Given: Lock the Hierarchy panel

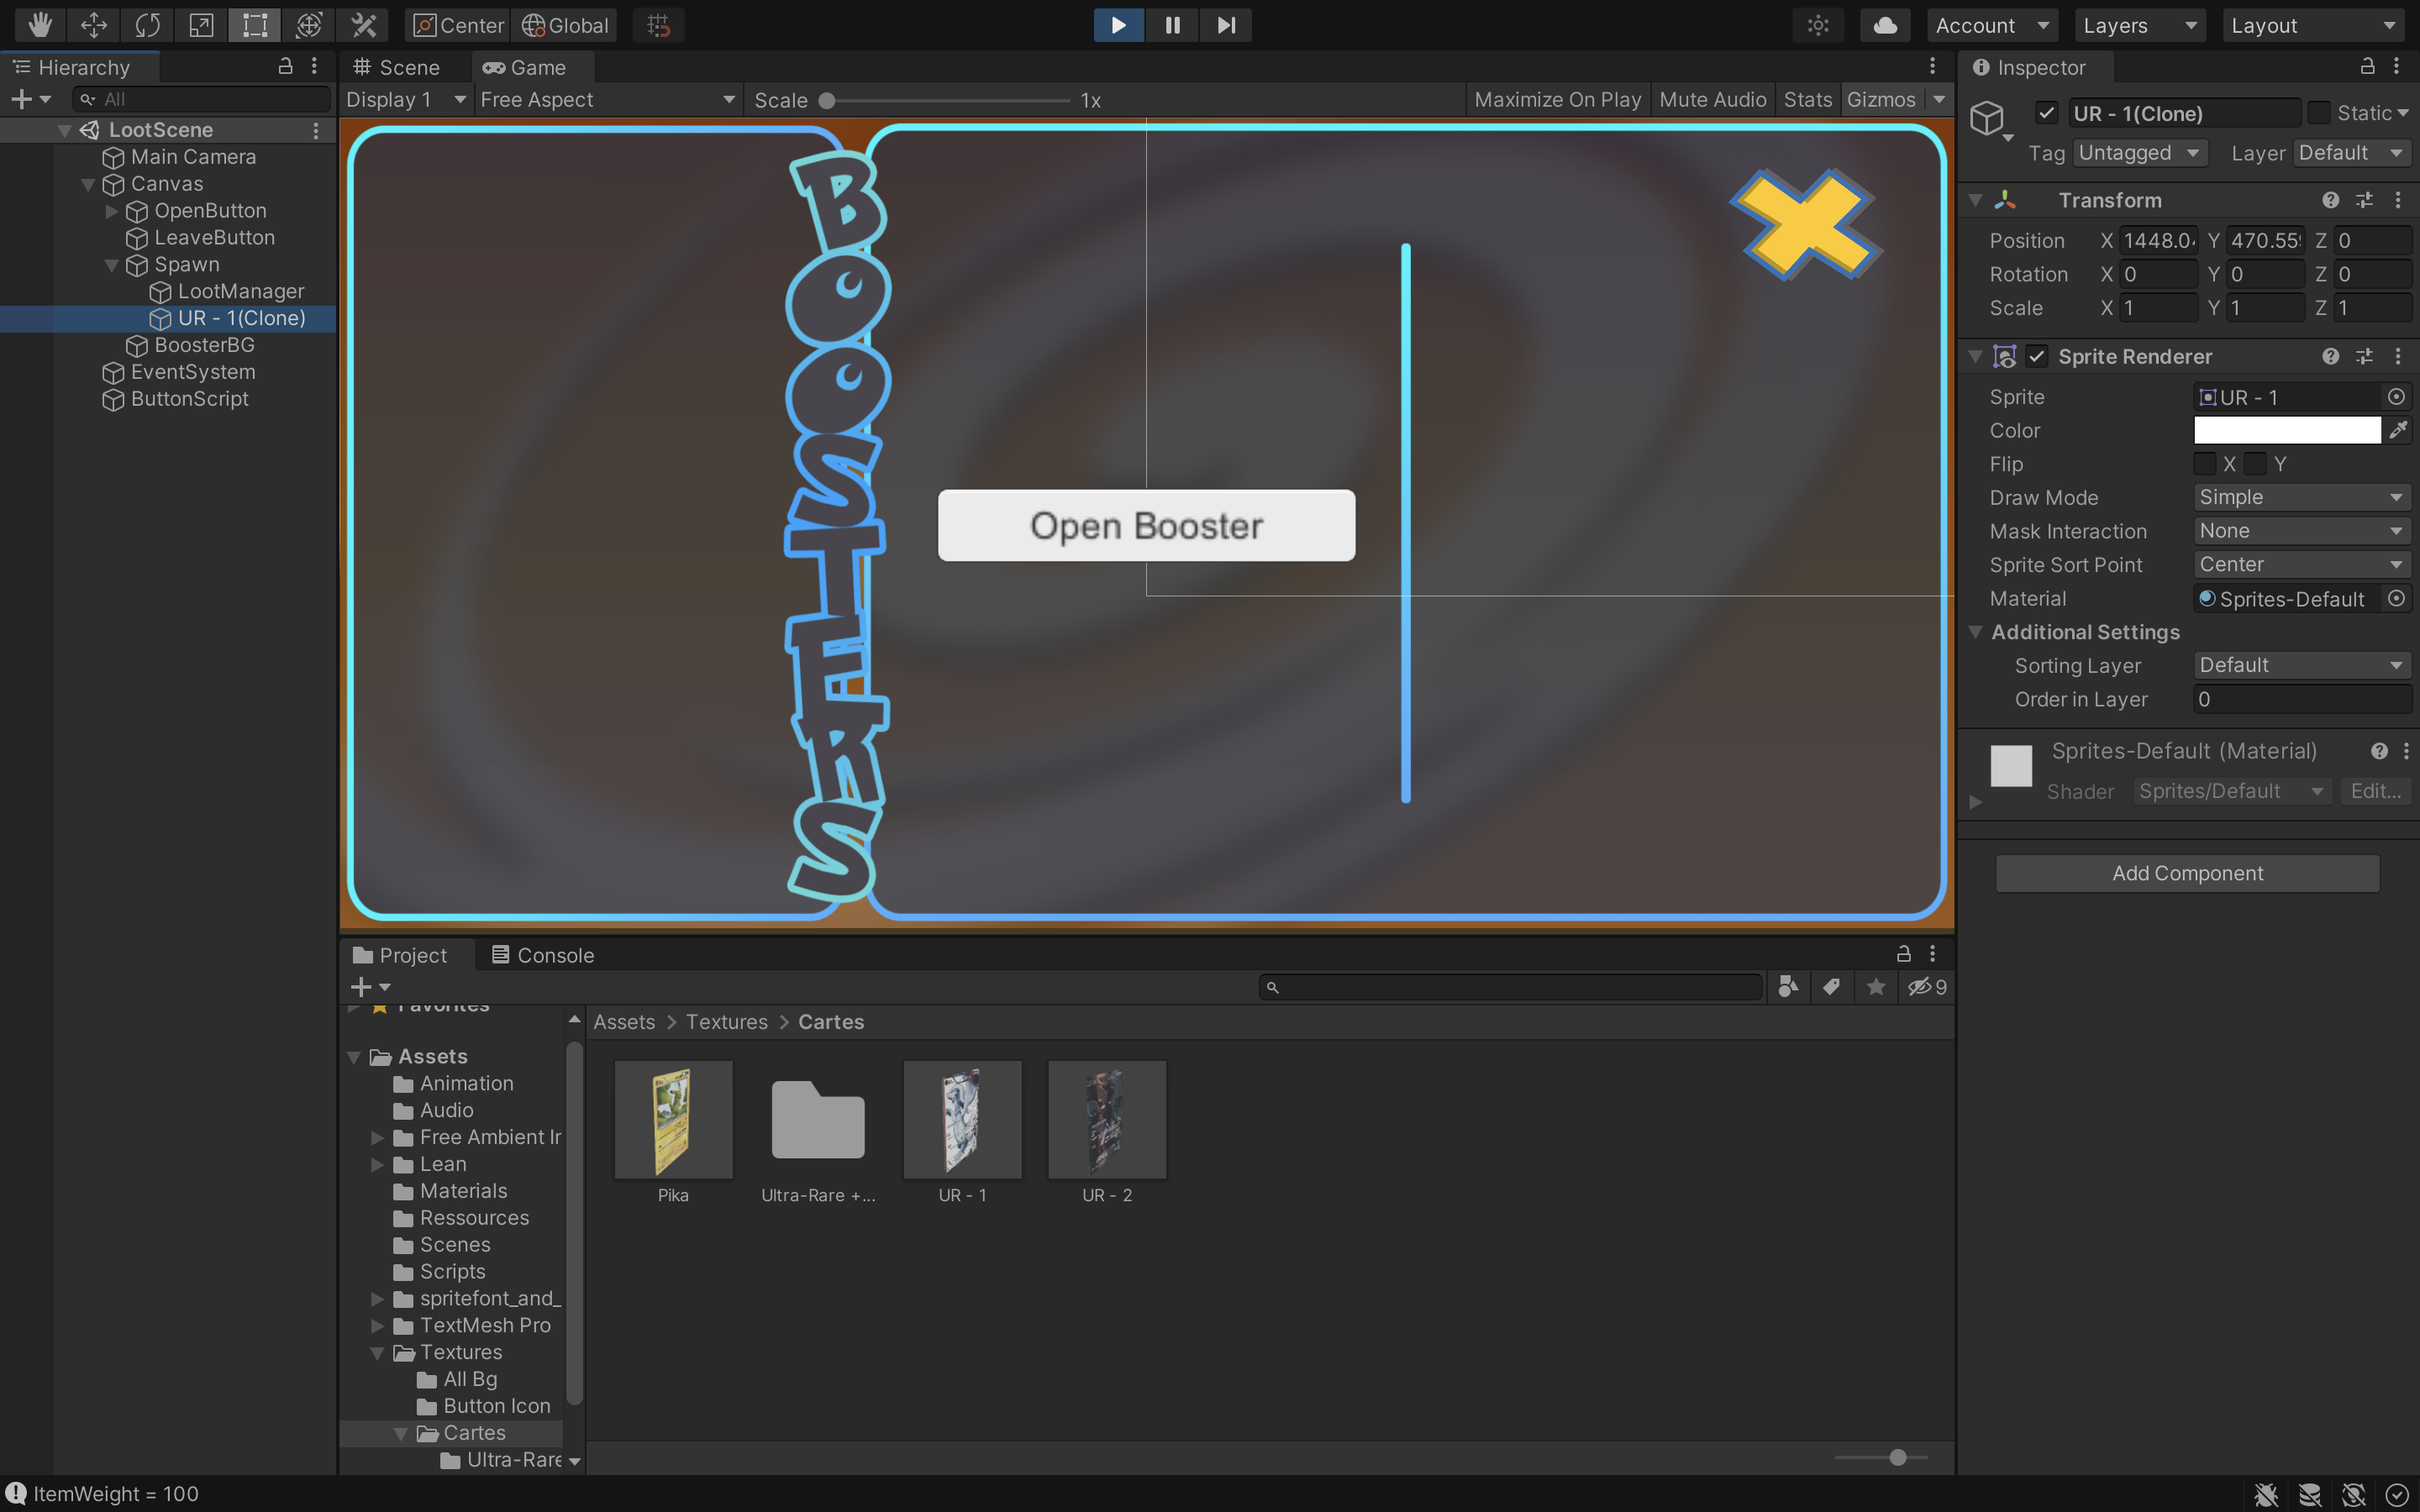Looking at the screenshot, I should pyautogui.click(x=285, y=66).
